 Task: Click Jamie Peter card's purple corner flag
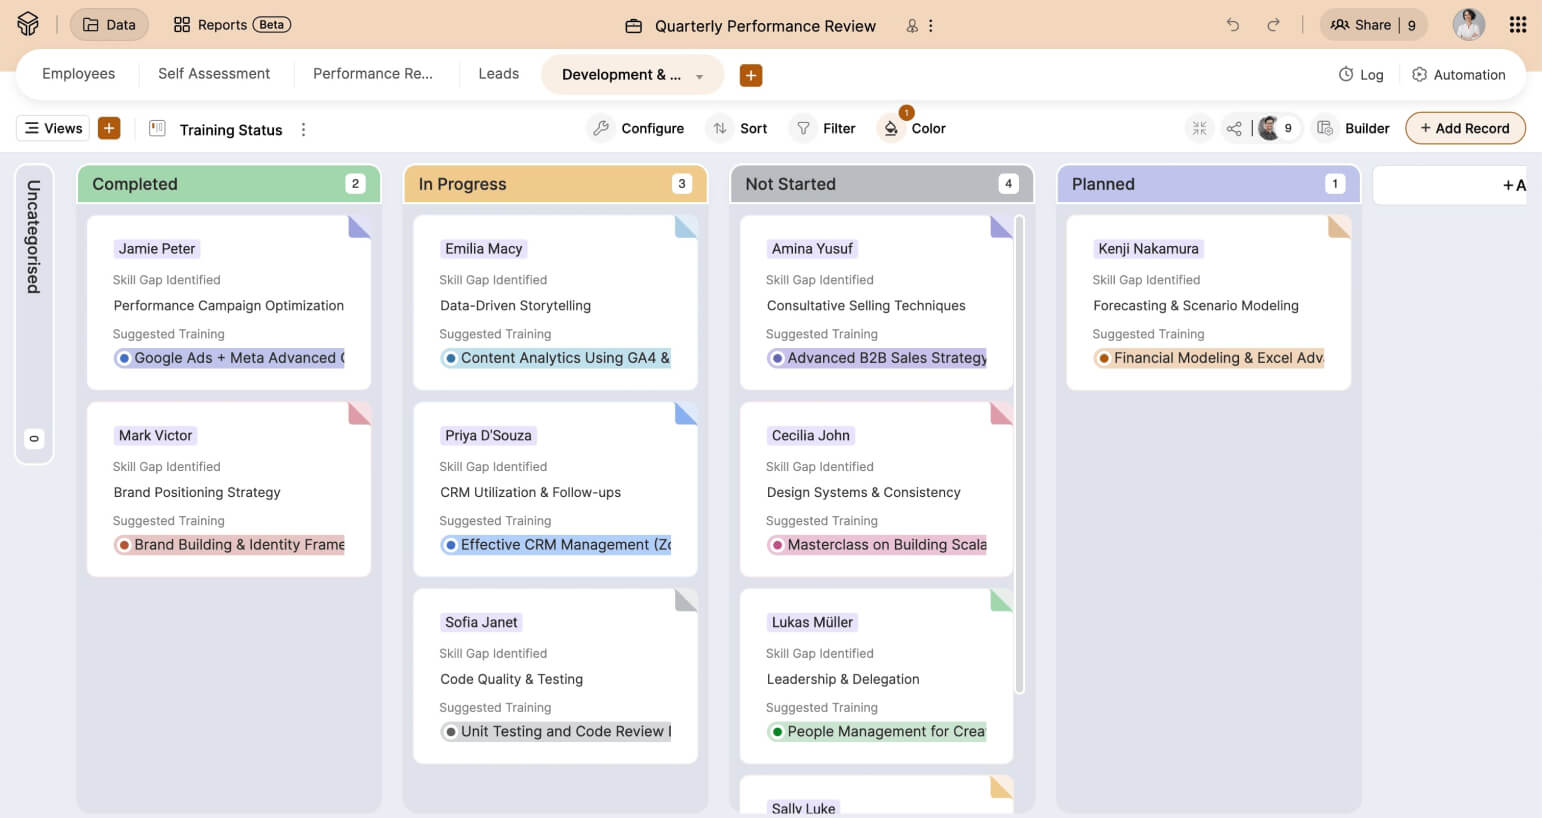click(360, 226)
